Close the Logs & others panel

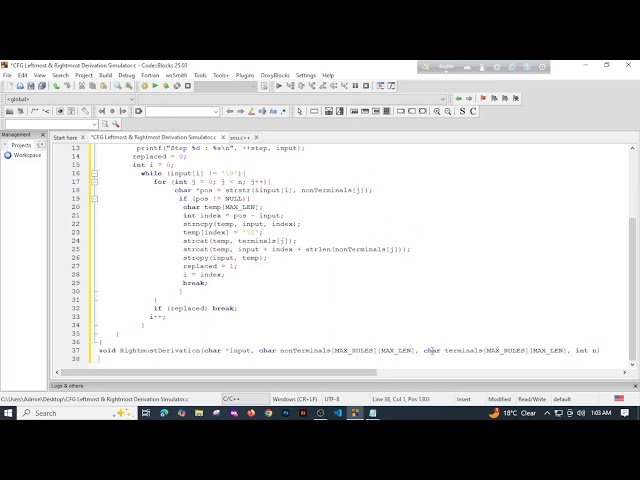pyautogui.click(x=635, y=386)
